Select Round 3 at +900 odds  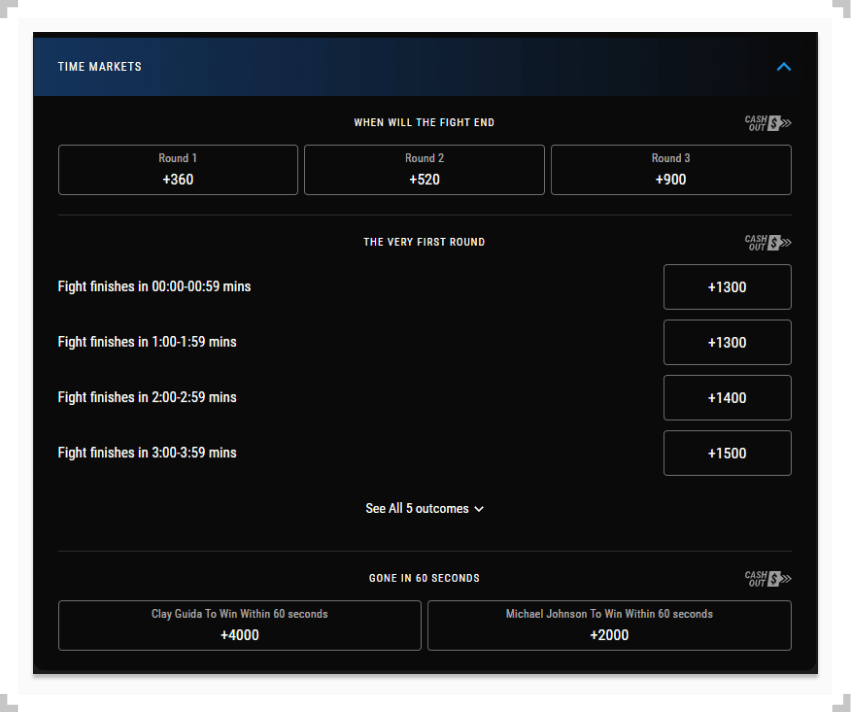(x=671, y=170)
